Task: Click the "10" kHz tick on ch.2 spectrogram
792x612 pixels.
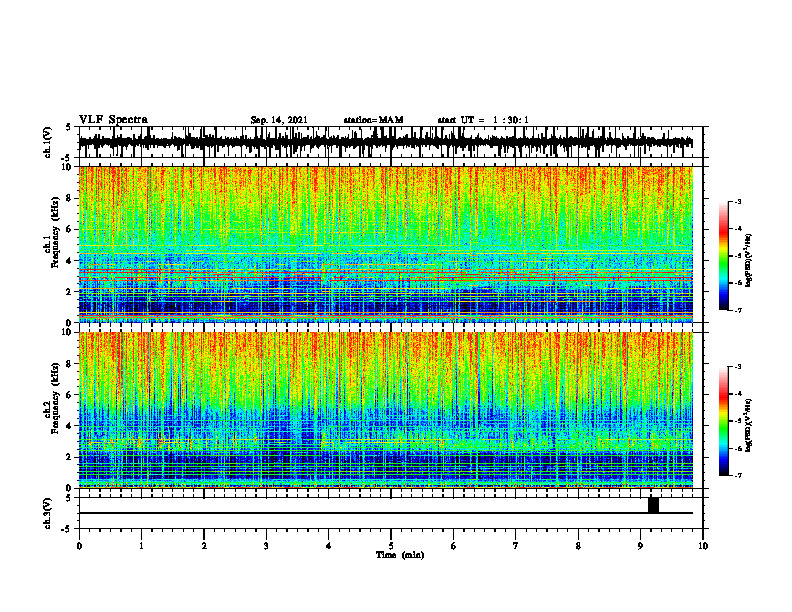Action: coord(69,332)
